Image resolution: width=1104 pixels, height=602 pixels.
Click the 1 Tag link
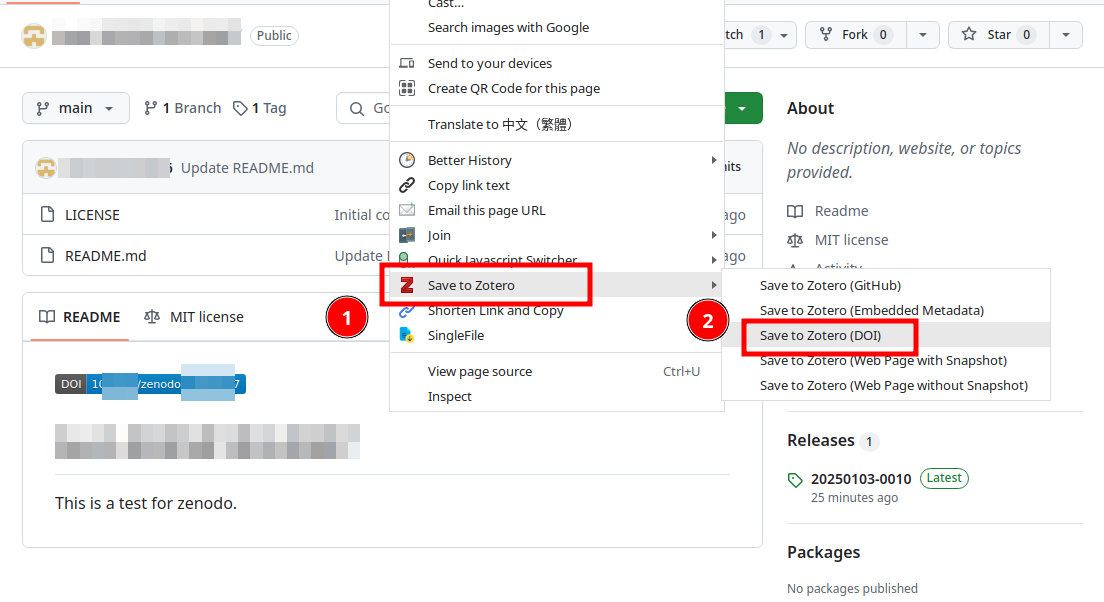(260, 108)
